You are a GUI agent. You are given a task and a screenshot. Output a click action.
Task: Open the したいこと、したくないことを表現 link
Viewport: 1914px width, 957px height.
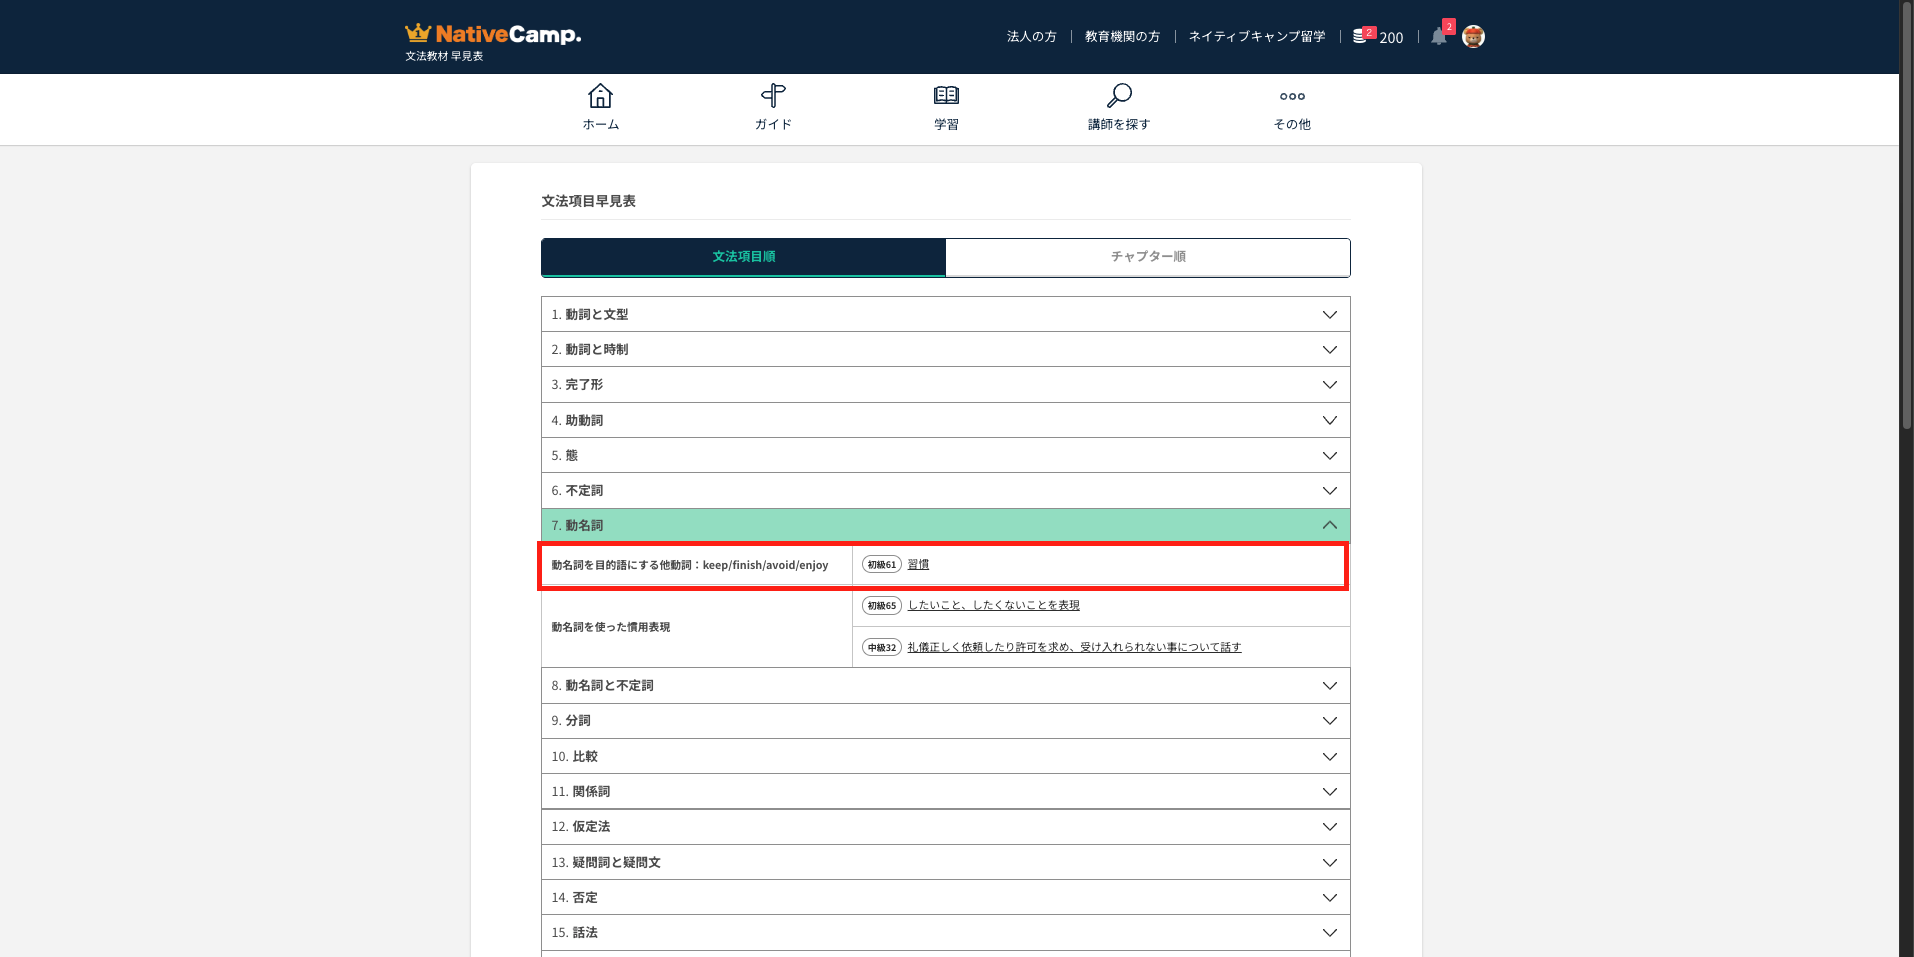993,605
